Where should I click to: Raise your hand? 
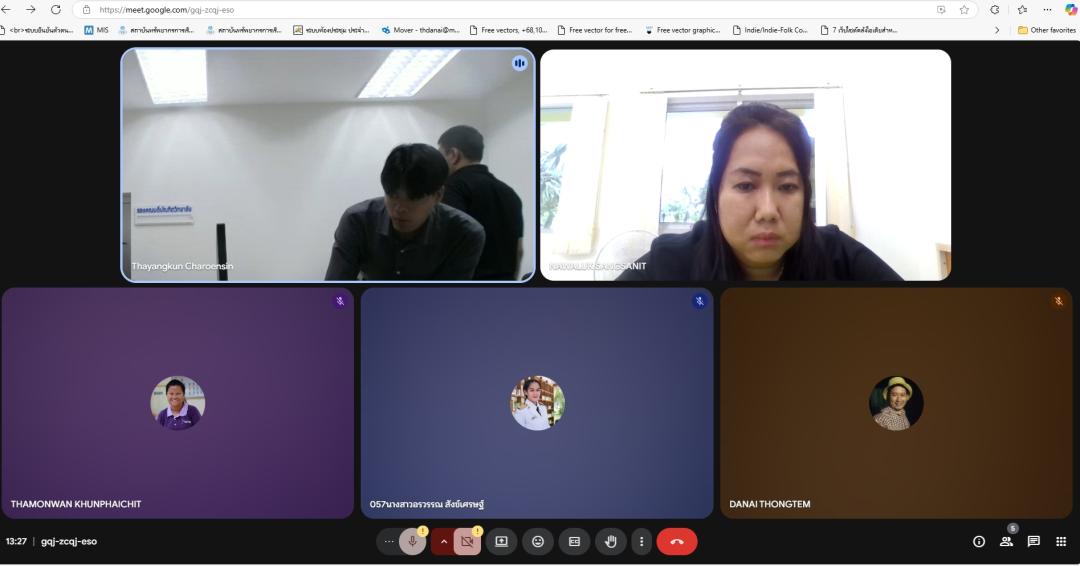(x=610, y=542)
